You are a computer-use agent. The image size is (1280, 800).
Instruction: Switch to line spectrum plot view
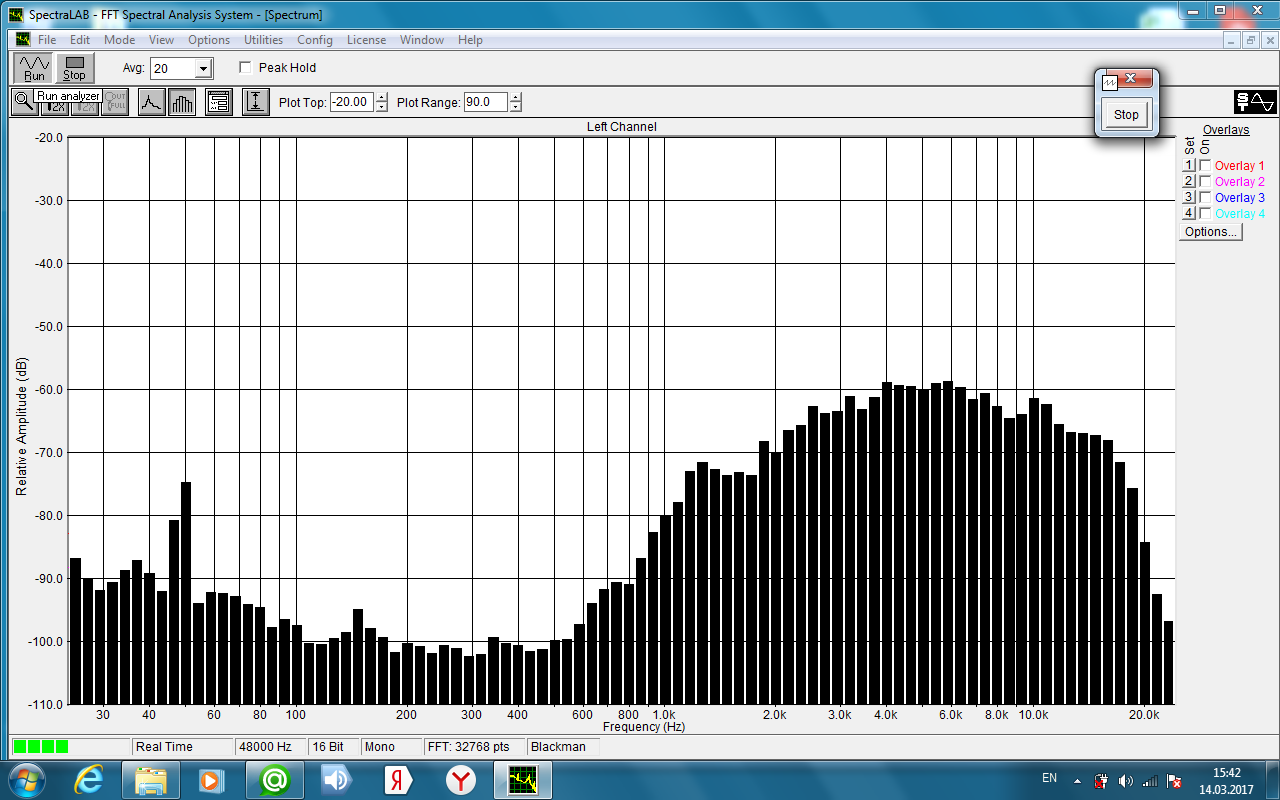(151, 102)
